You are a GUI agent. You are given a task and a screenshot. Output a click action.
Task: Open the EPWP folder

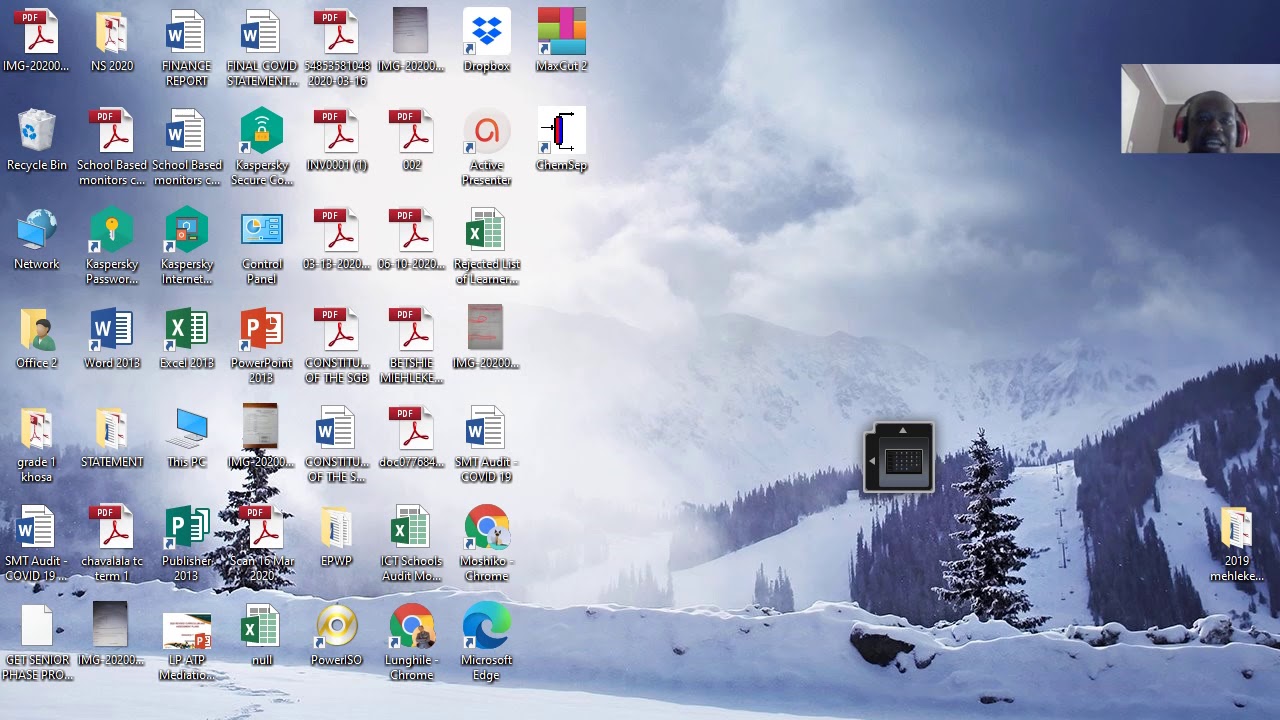tap(337, 536)
